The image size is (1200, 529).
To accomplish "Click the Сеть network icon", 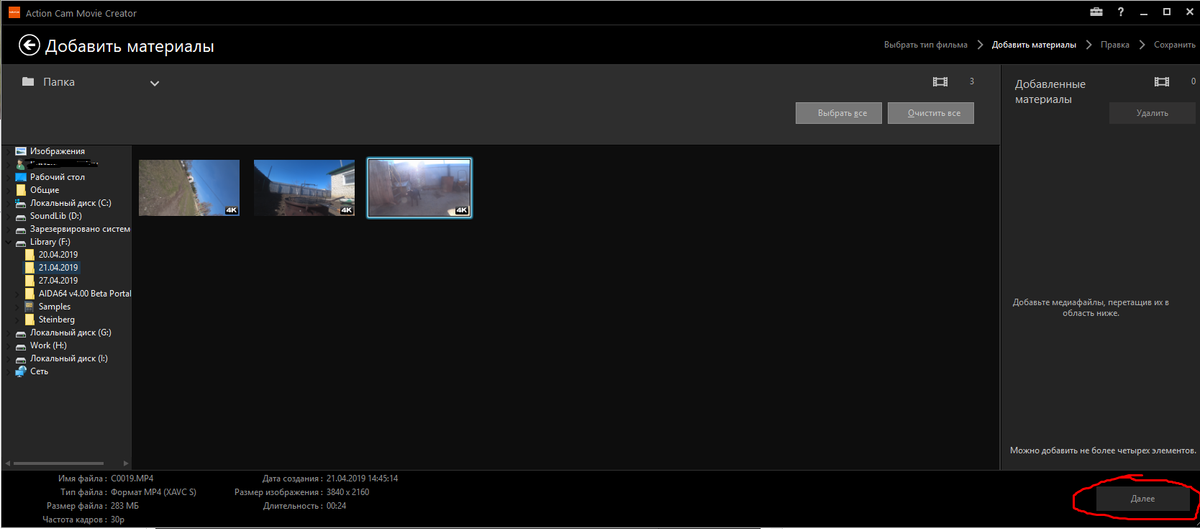I will click(x=21, y=371).
